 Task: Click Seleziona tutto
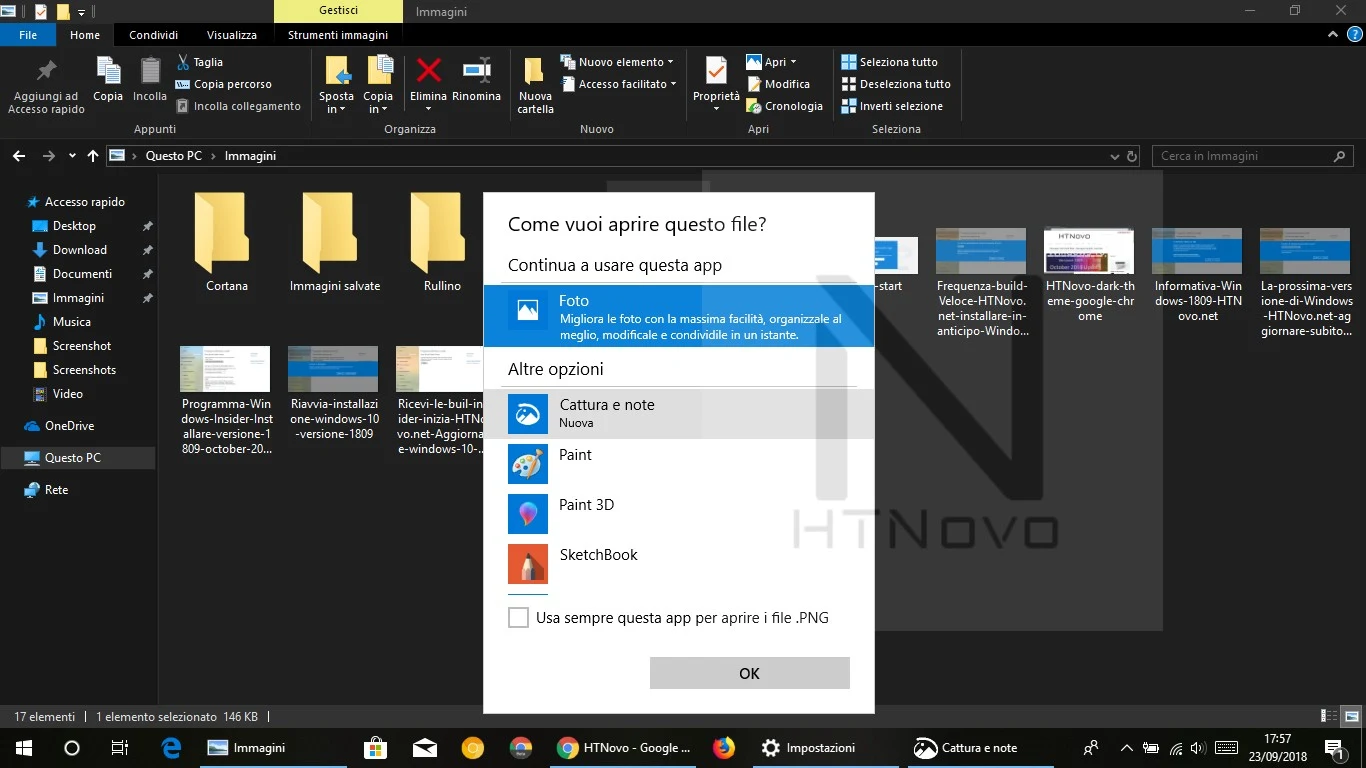tap(889, 62)
